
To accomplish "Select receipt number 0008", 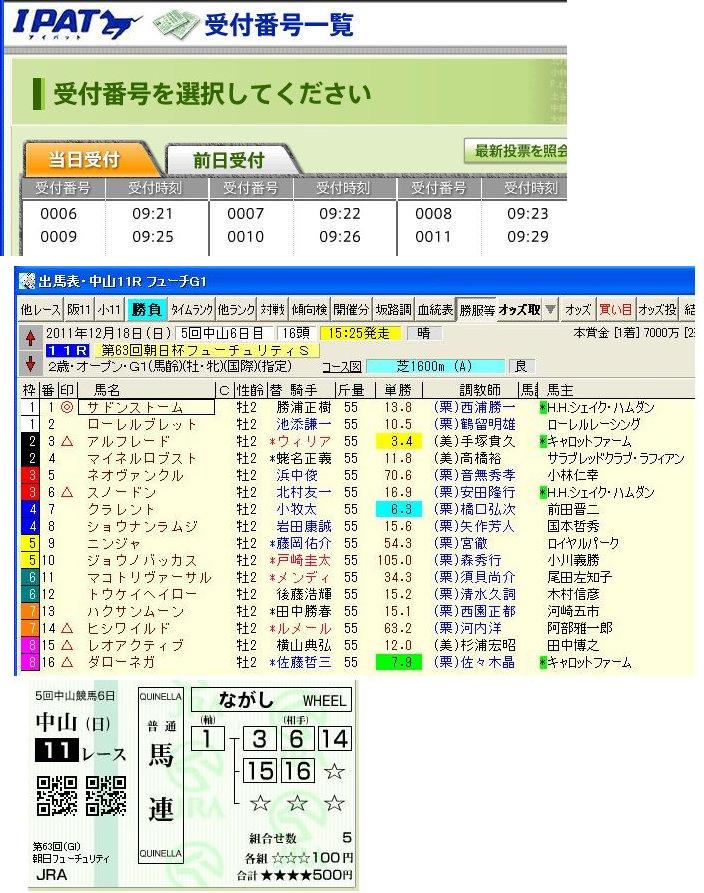I will coord(433,214).
